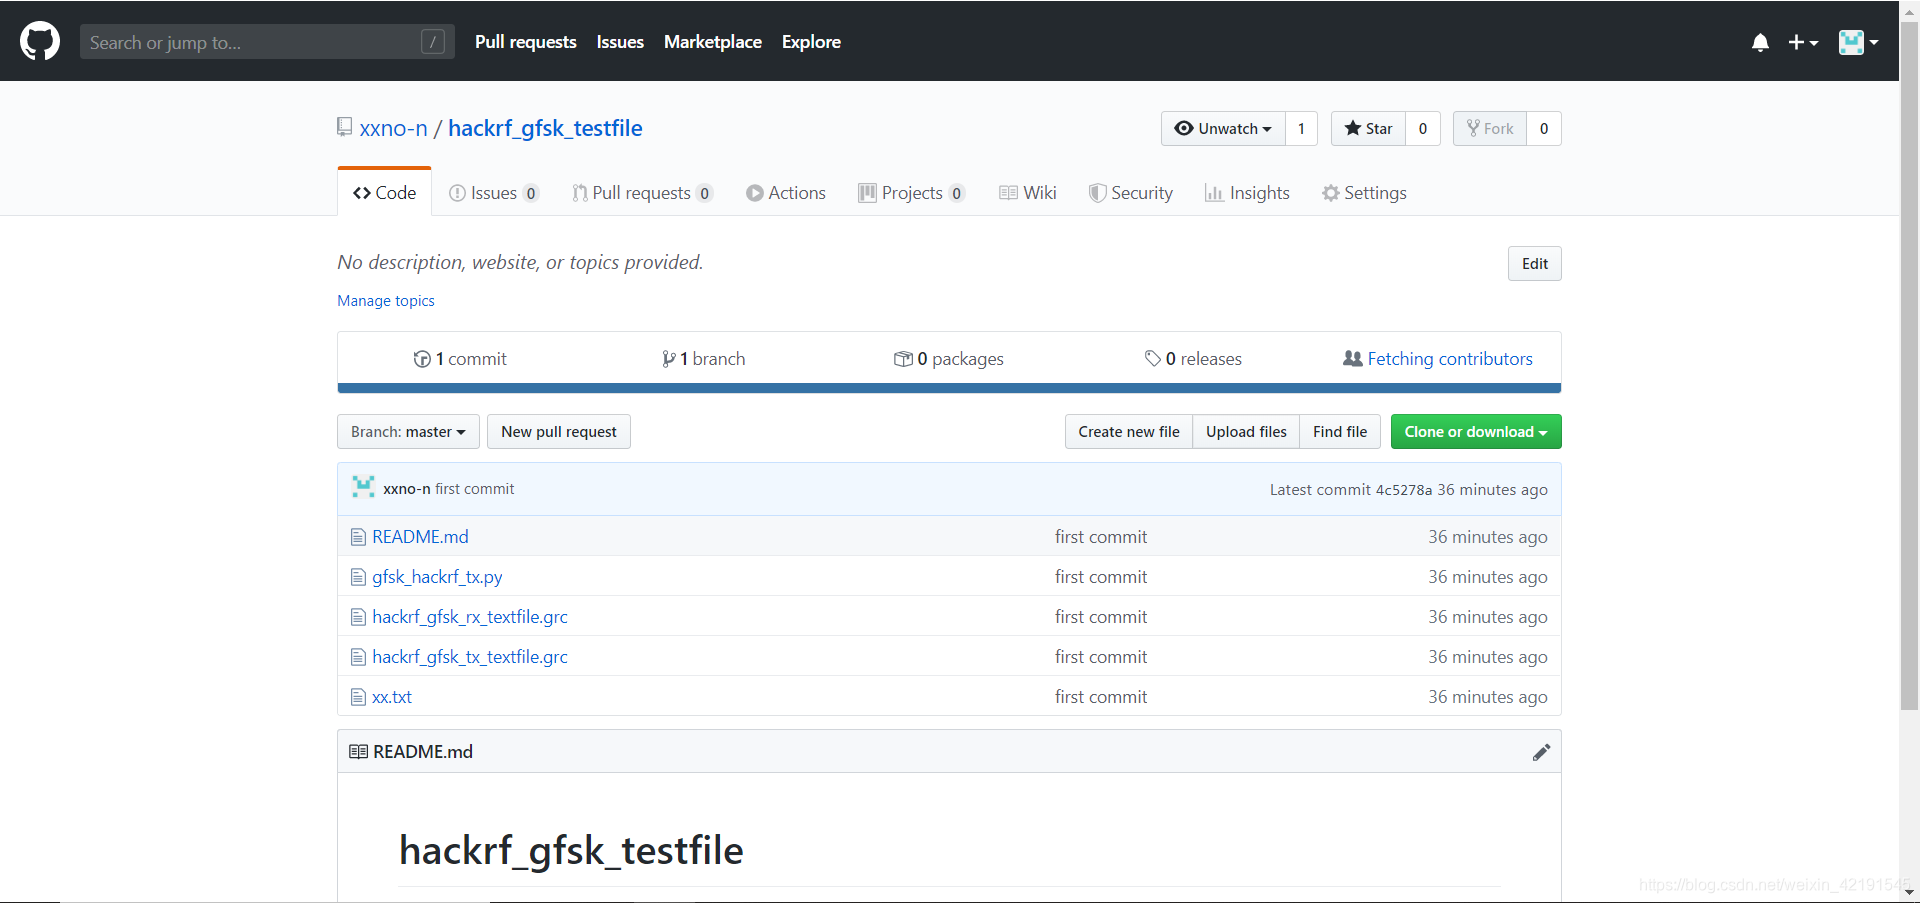
Task: Switch to the repository Issues tab
Action: pos(494,193)
